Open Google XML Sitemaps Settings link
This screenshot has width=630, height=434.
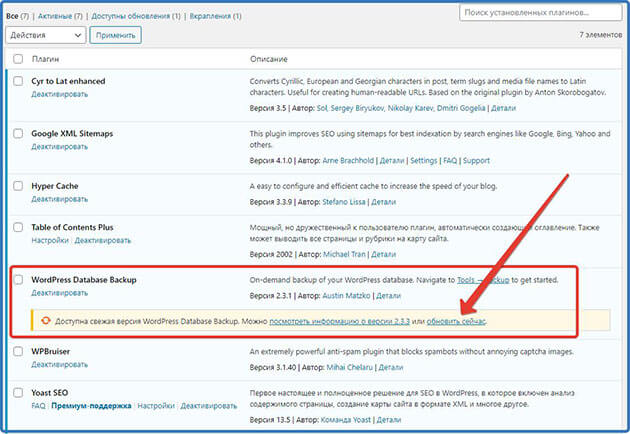423,161
